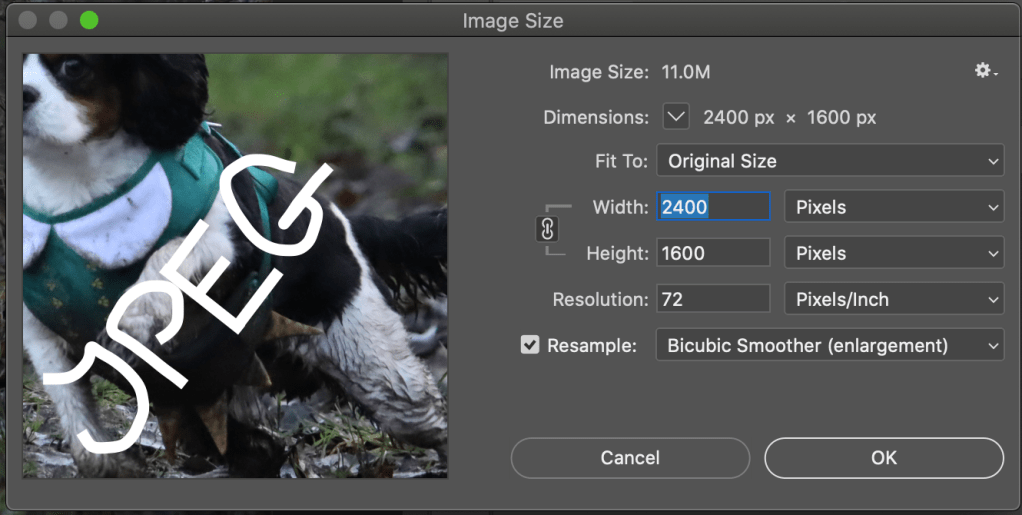Click the Height label scrubber
This screenshot has width=1022, height=515.
tap(617, 253)
